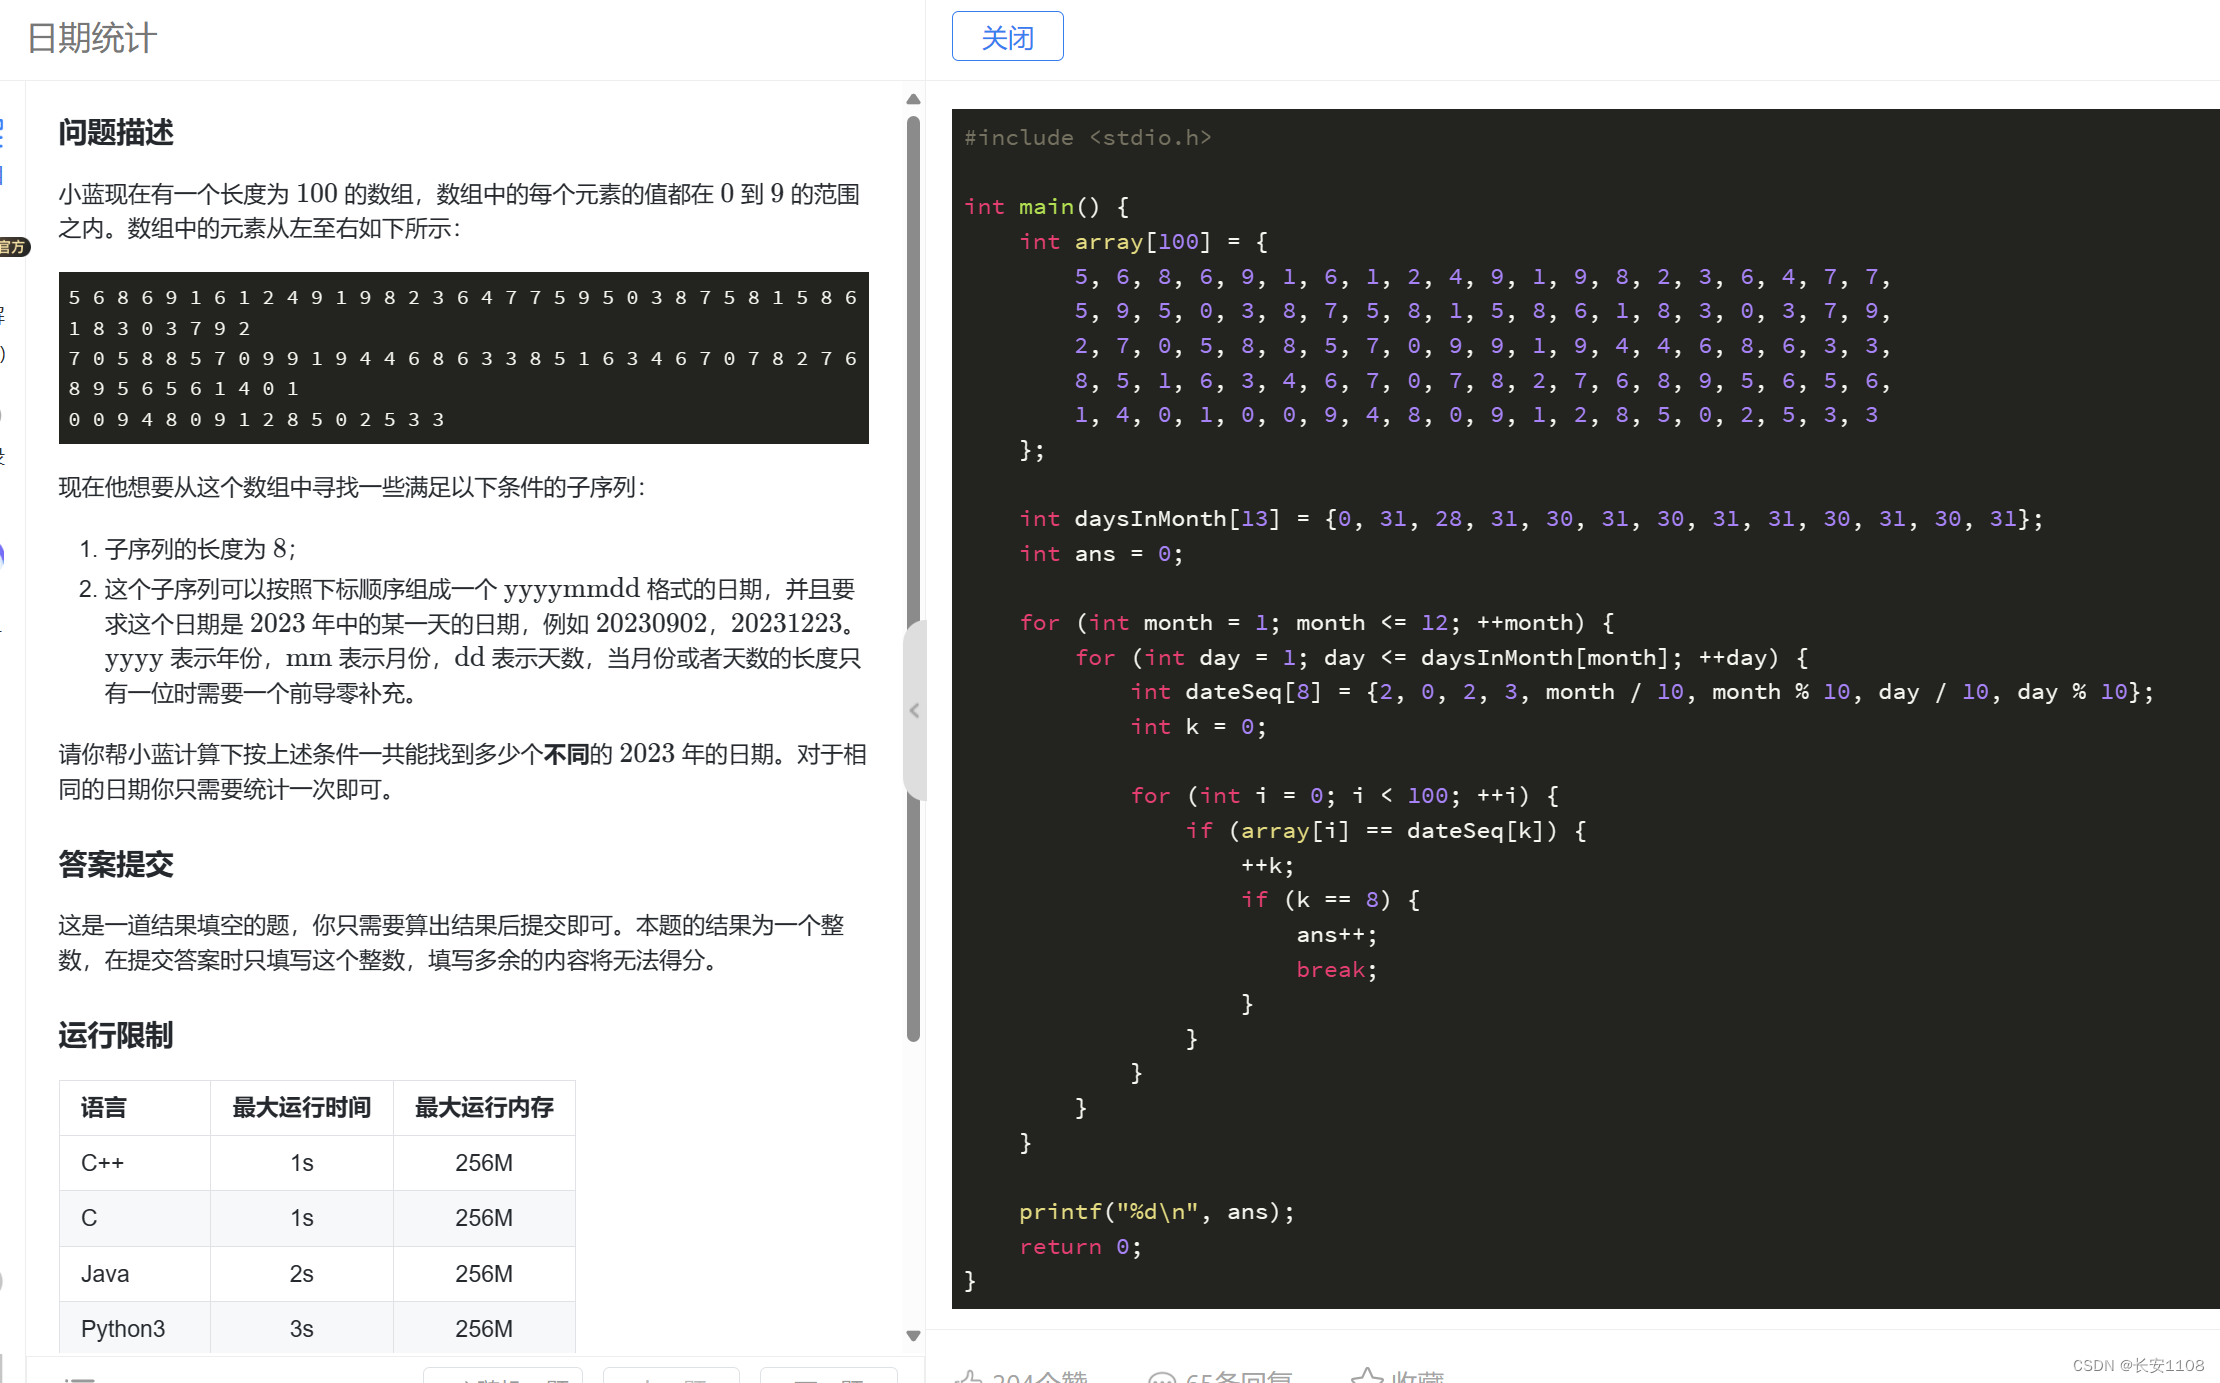Image resolution: width=2220 pixels, height=1383 pixels.
Task: Click the 运行限制 heading
Action: [x=116, y=1035]
